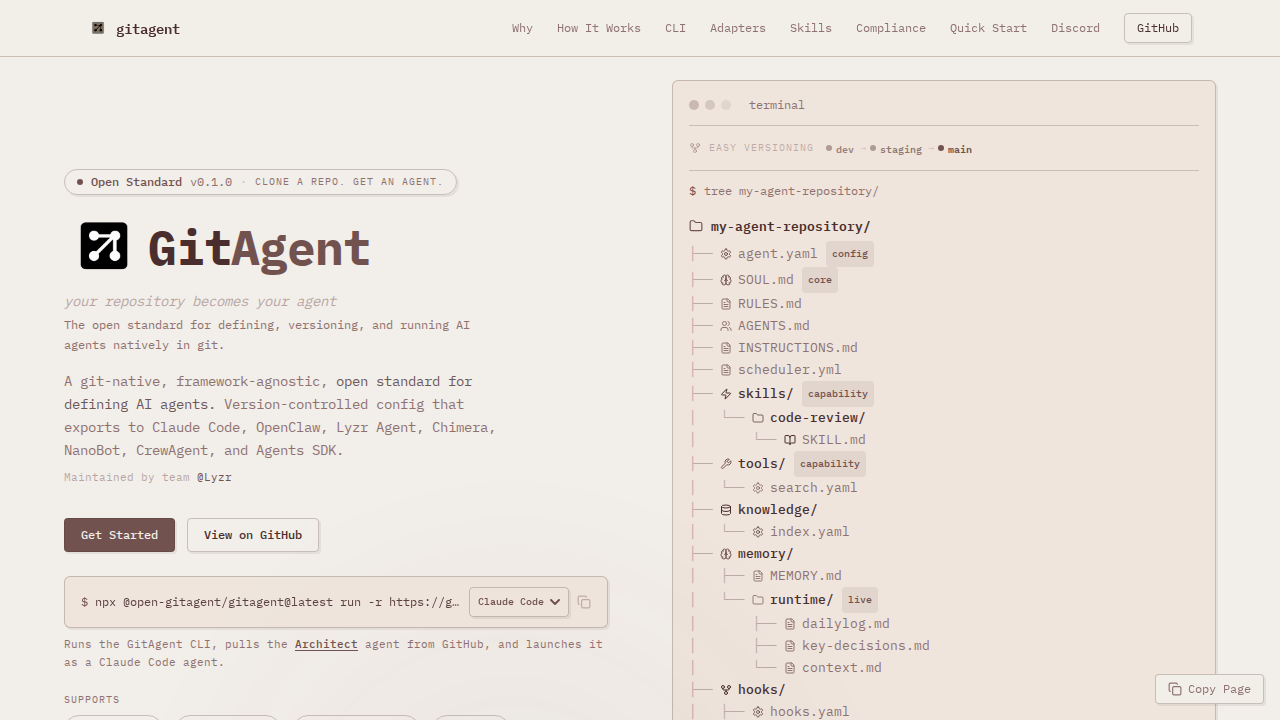Open the Claude Code dropdown

[518, 602]
